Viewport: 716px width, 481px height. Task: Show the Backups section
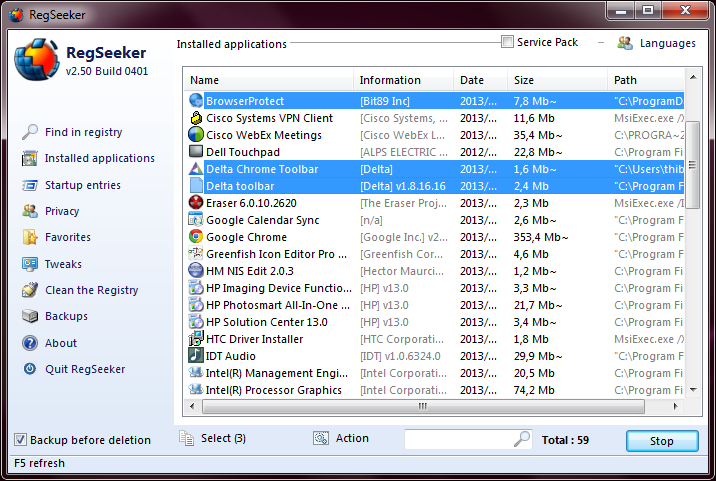point(66,316)
